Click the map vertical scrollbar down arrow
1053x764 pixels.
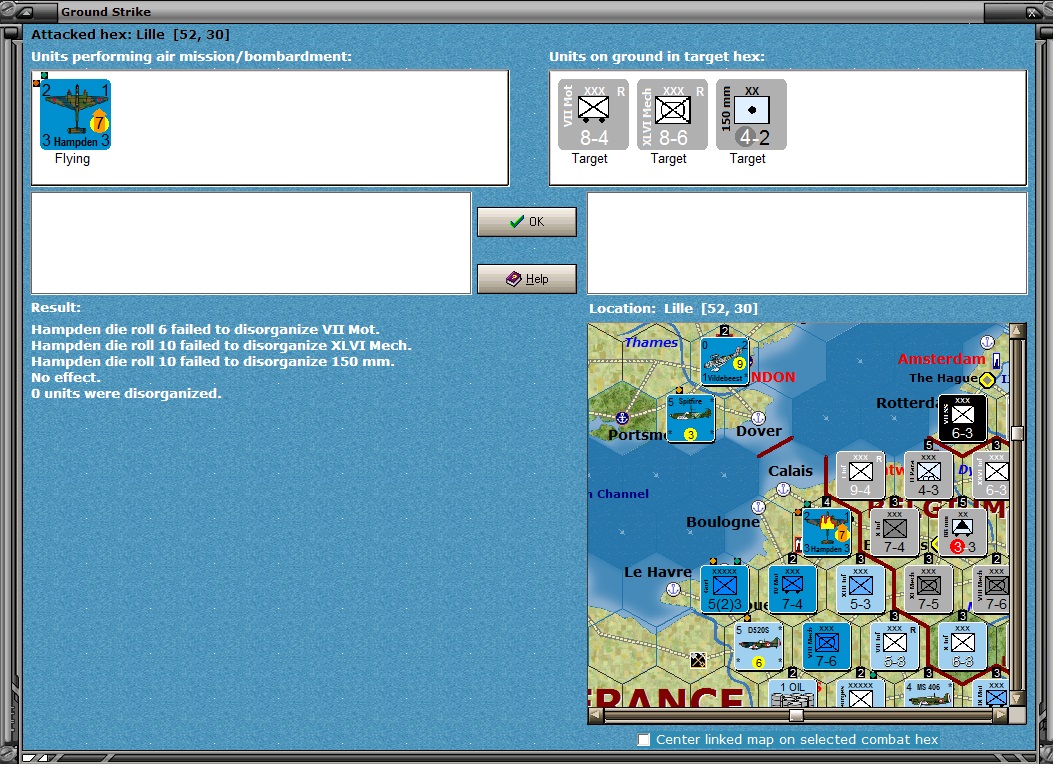point(1017,699)
